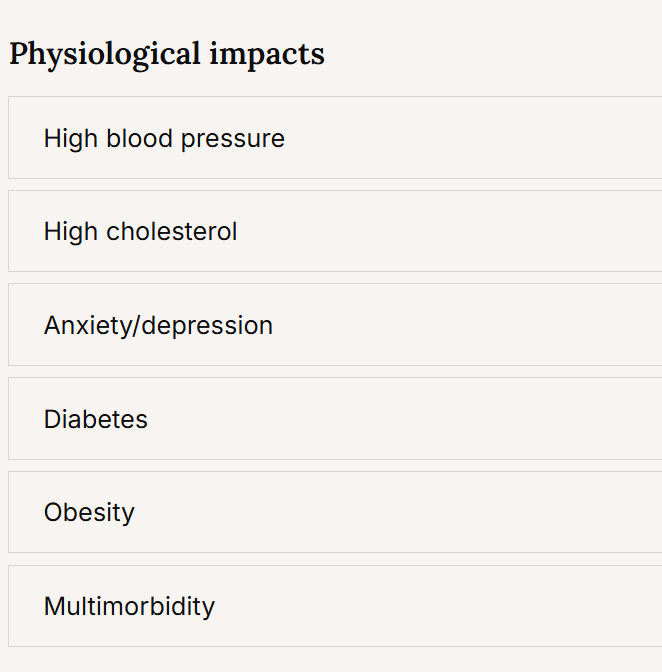Select the word 'pressure' in first row
Viewport: 662px width, 672px height.
pyautogui.click(x=233, y=141)
